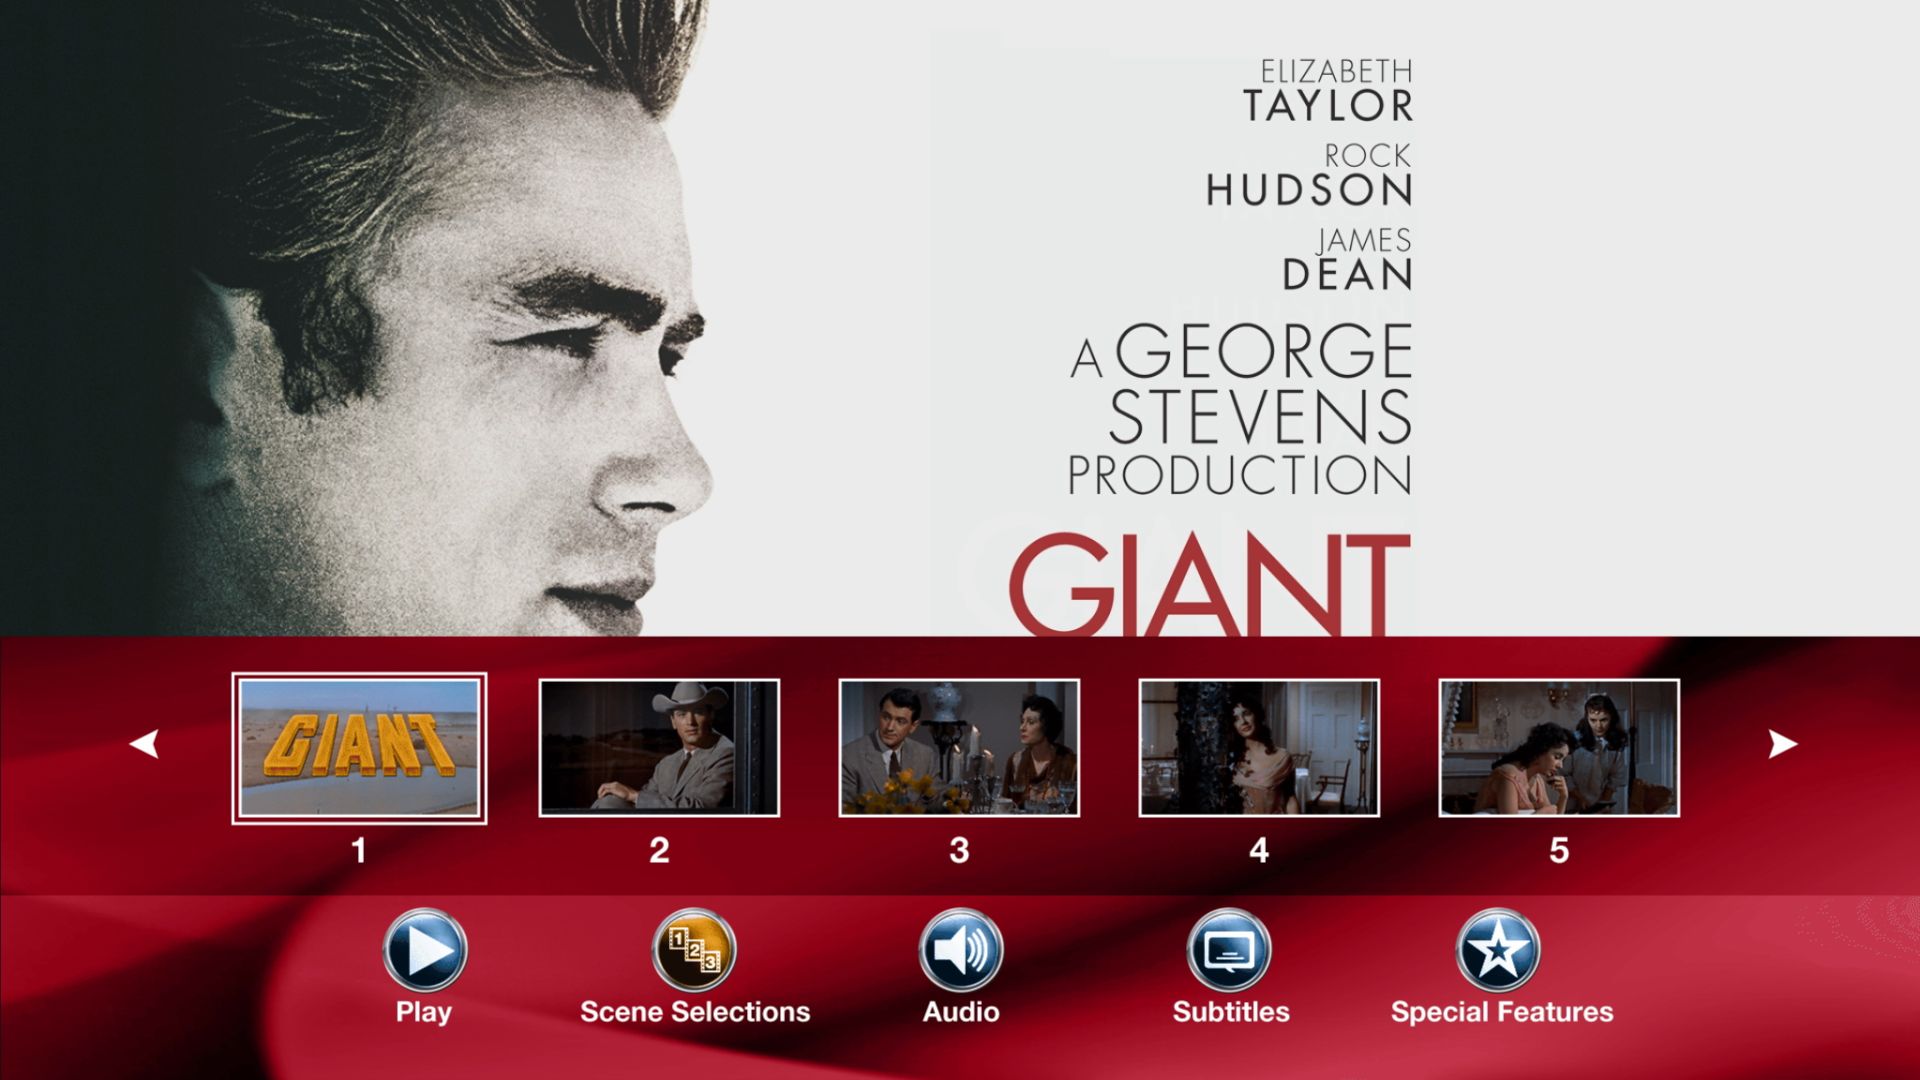
Task: Click the Play menu label
Action: (x=424, y=1012)
